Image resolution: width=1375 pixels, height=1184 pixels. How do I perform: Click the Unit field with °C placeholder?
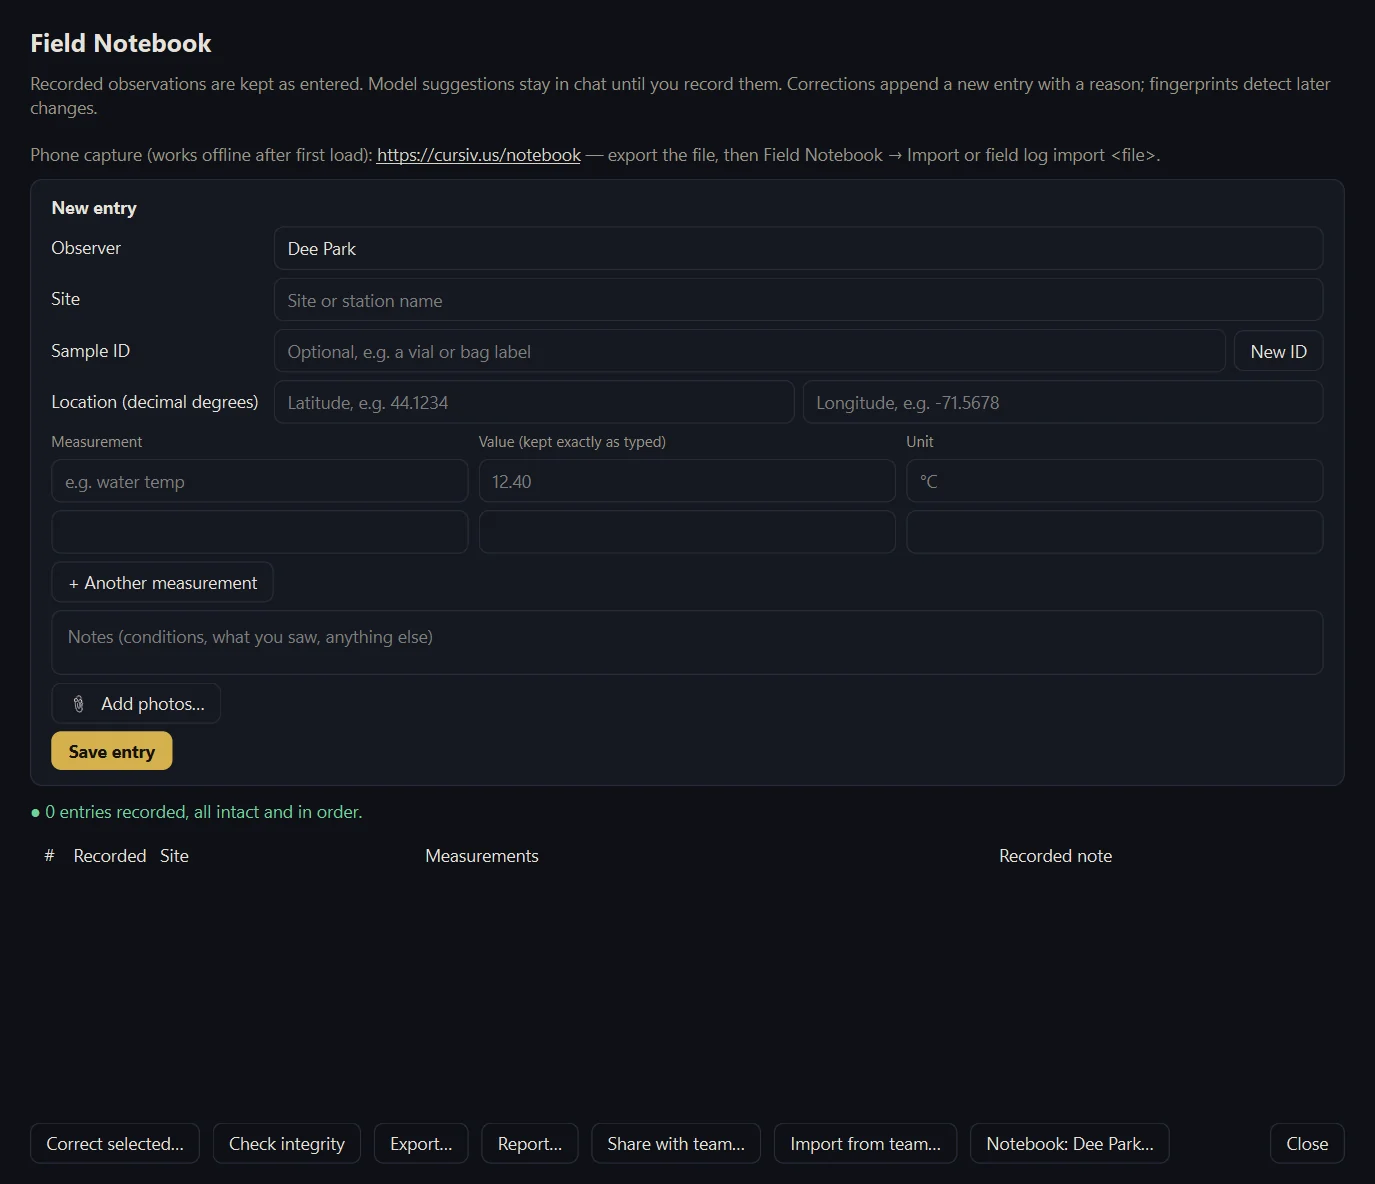[x=1114, y=481]
